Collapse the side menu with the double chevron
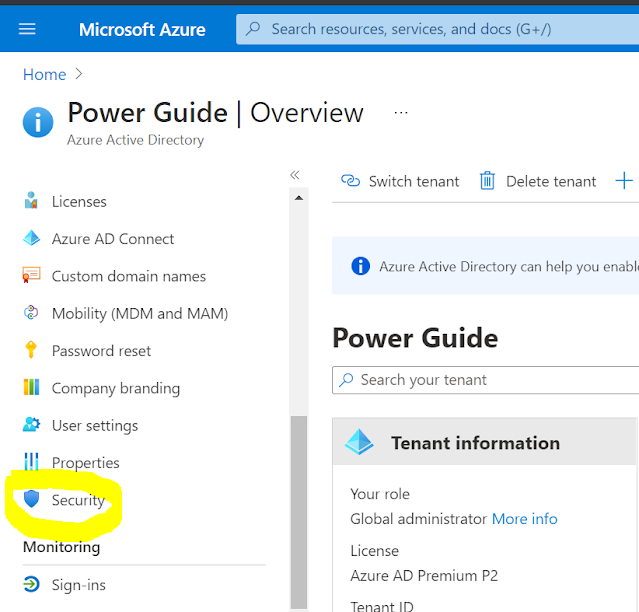This screenshot has width=639, height=612. tap(295, 175)
